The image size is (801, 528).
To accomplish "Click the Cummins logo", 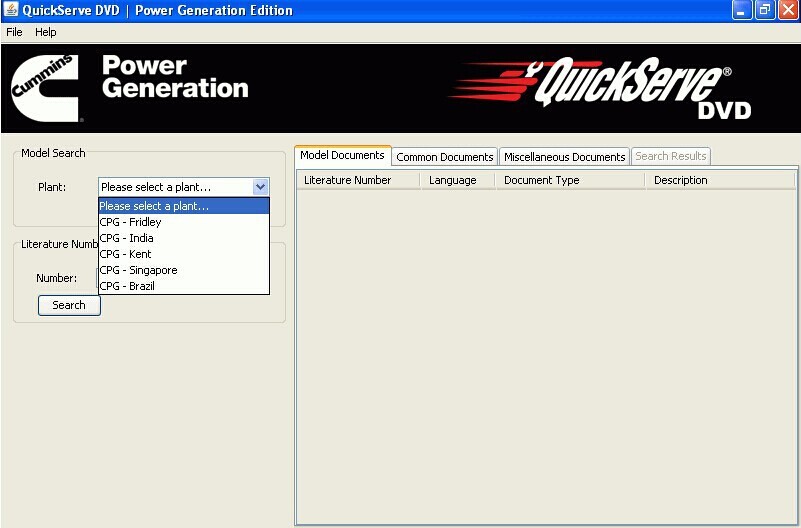I will pos(46,88).
